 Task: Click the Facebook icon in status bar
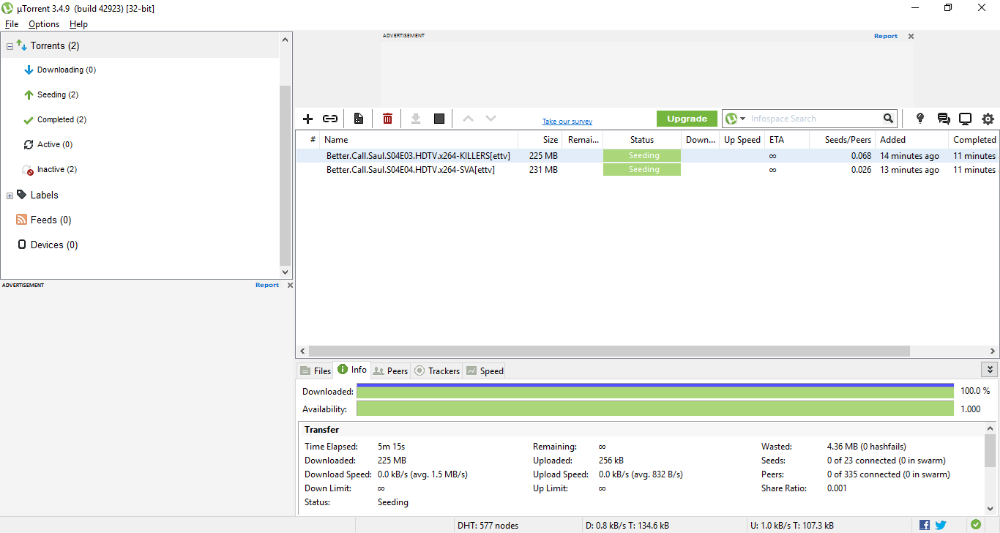[924, 525]
